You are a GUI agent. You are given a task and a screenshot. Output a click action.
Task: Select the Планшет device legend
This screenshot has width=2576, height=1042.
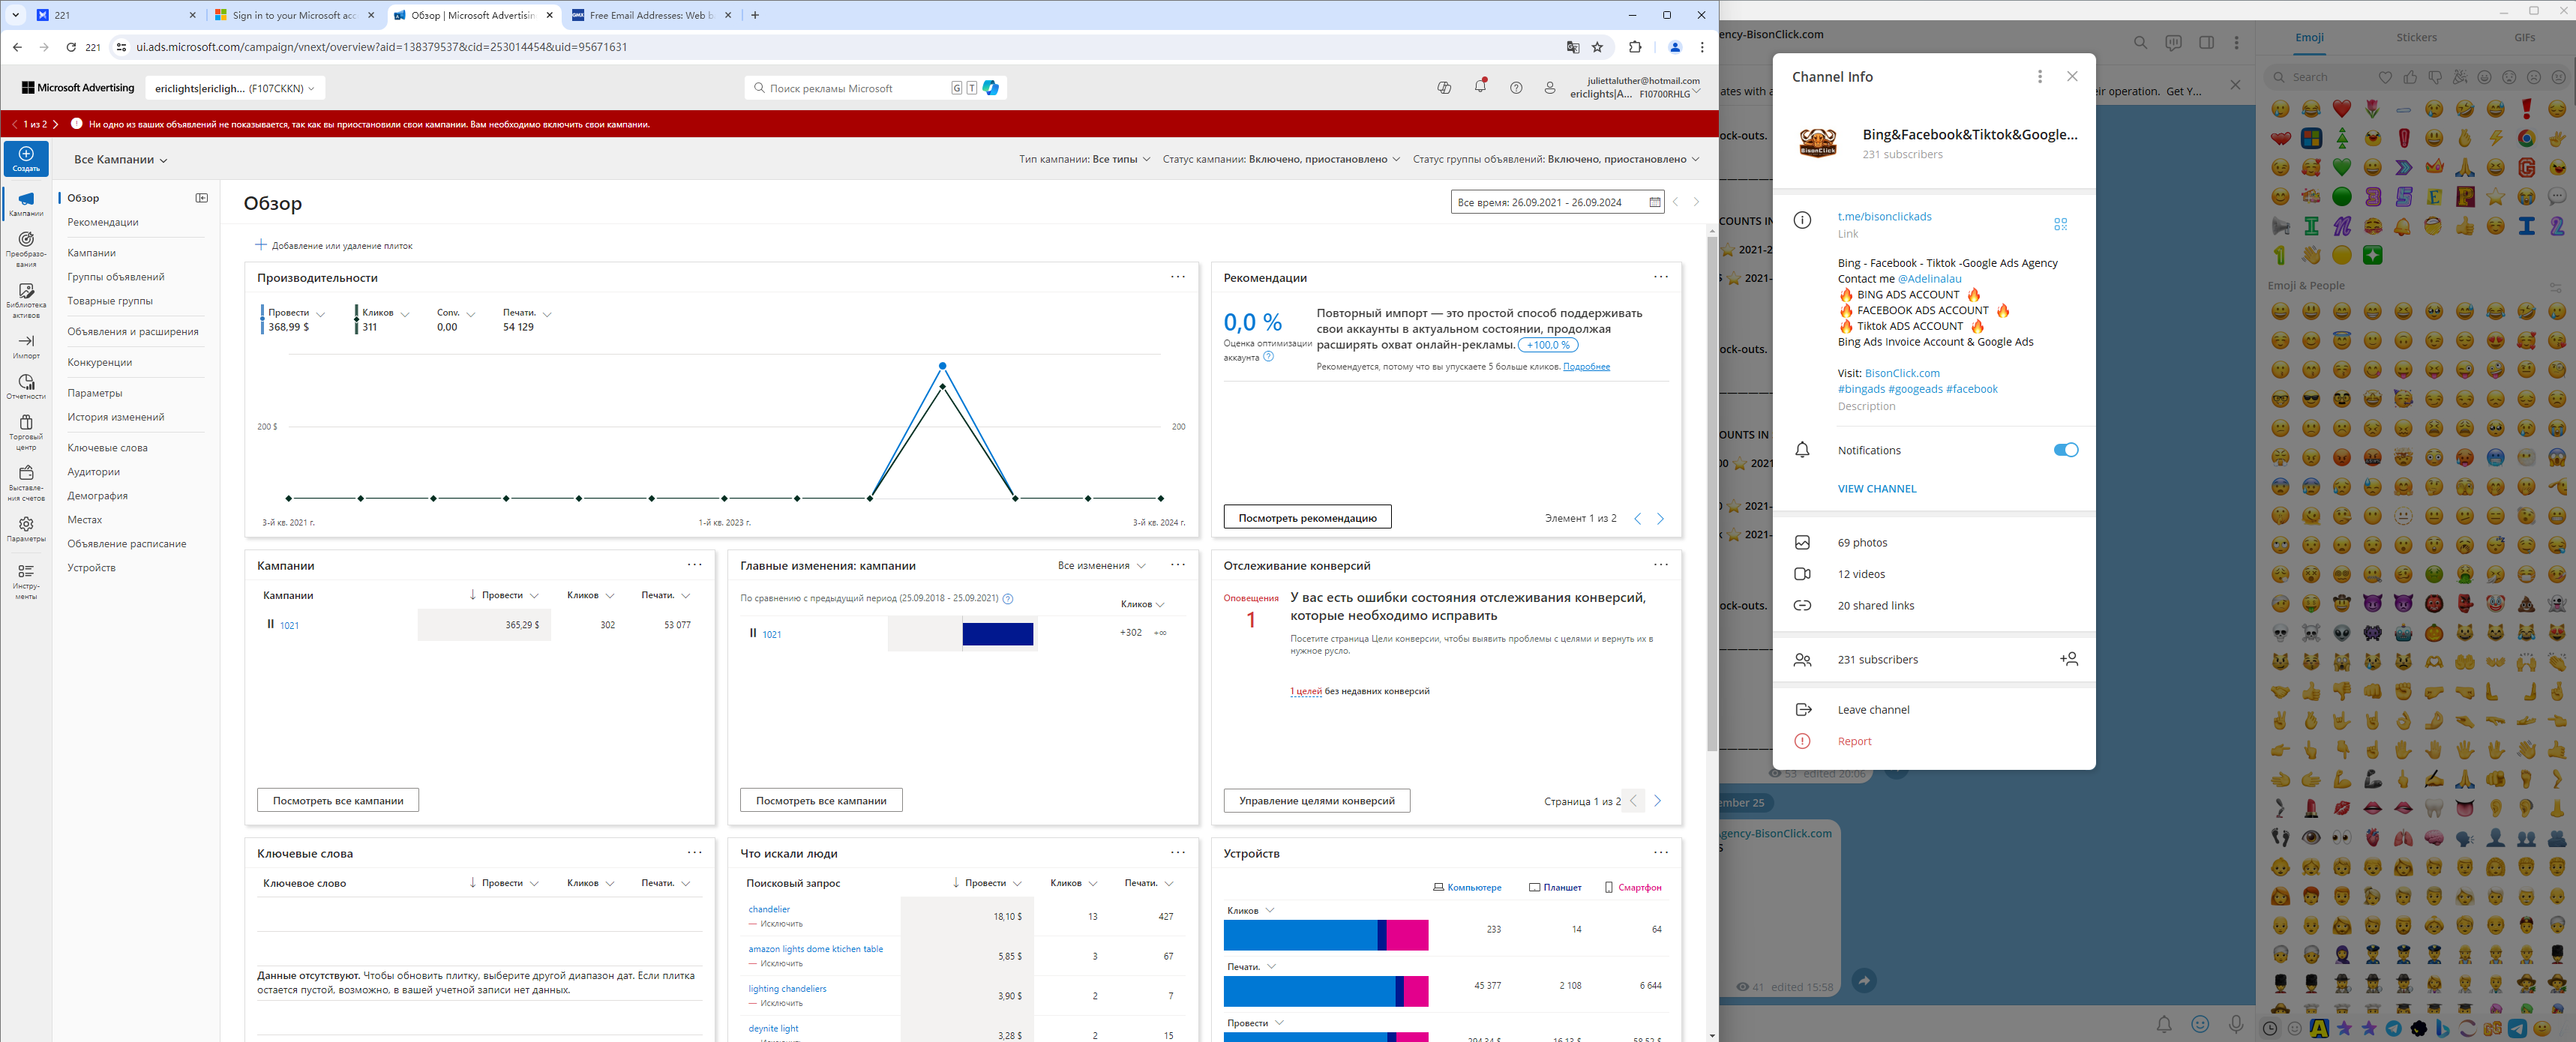1555,888
